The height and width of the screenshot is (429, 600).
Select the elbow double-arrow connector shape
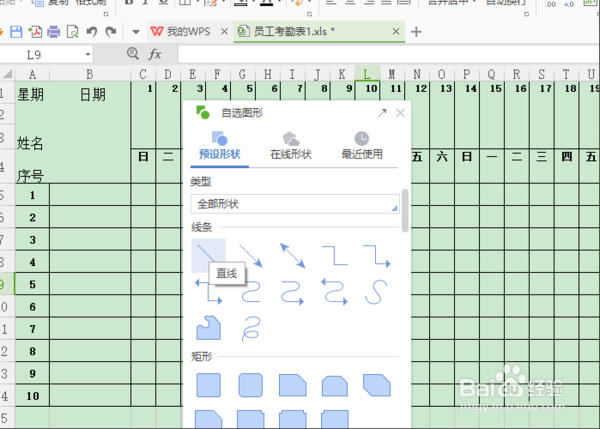(x=209, y=292)
